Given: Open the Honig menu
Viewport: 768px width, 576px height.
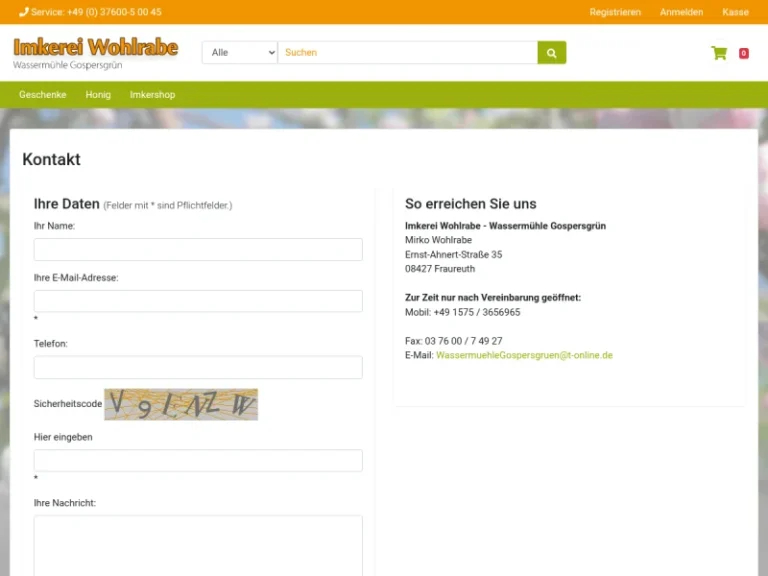Looking at the screenshot, I should [x=98, y=95].
